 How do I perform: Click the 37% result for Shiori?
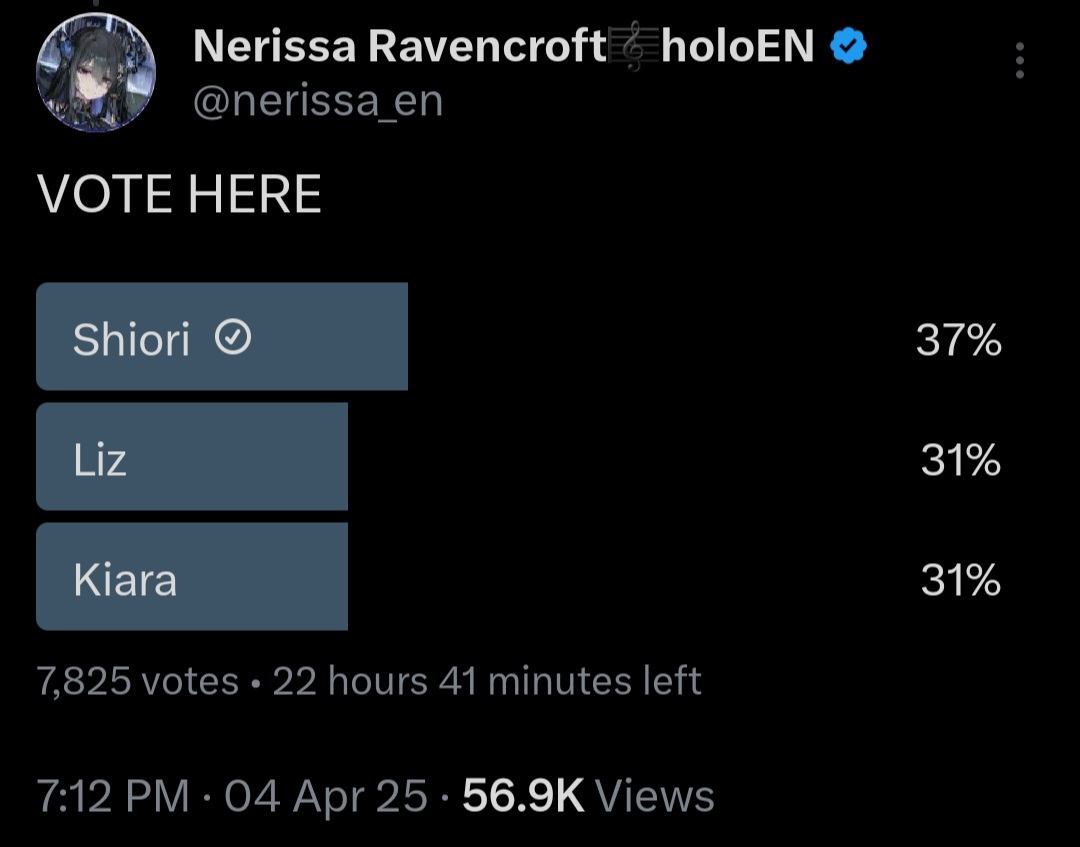[958, 341]
